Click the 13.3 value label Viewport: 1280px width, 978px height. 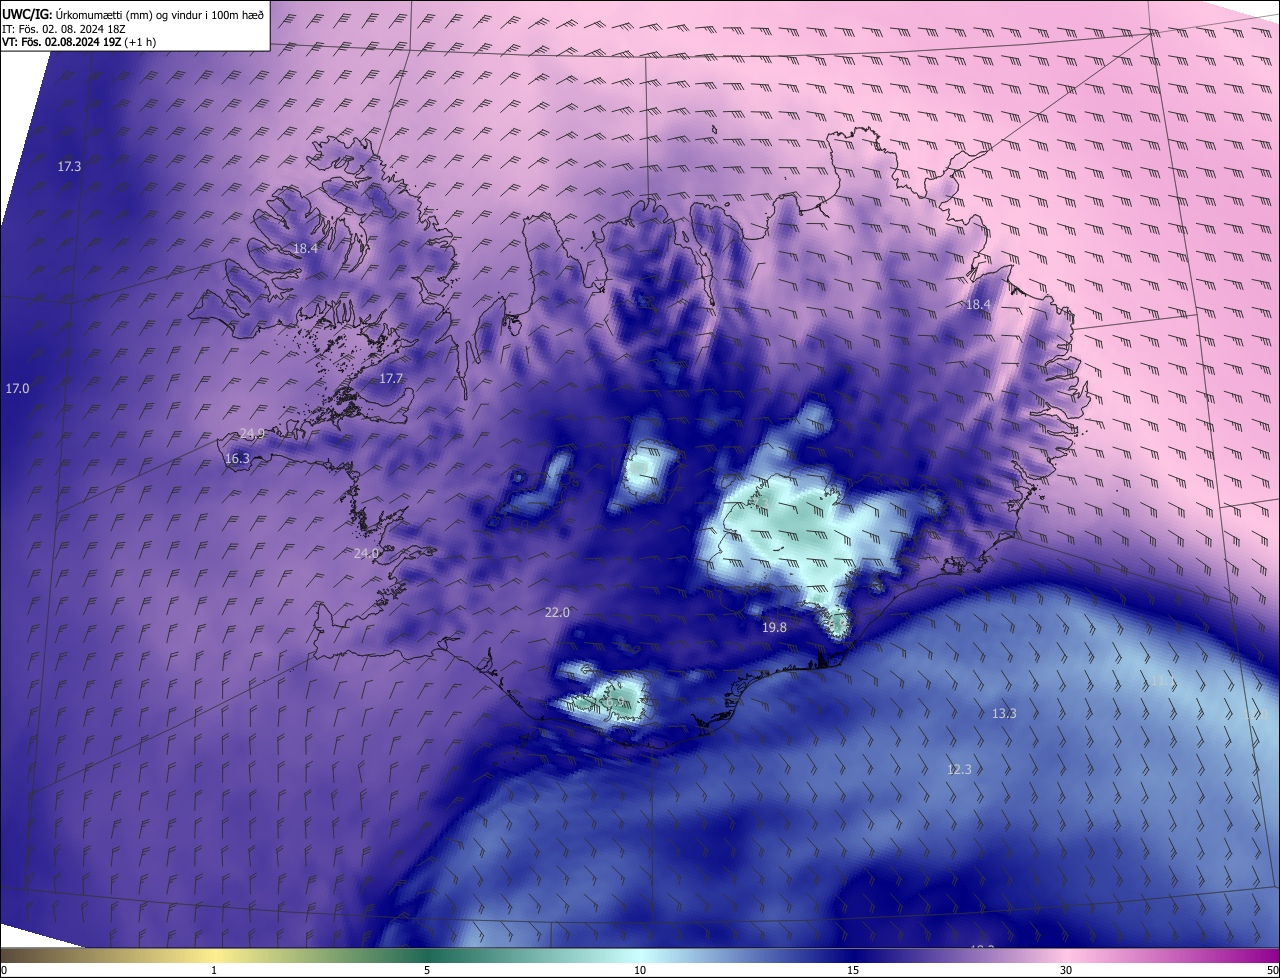1004,714
